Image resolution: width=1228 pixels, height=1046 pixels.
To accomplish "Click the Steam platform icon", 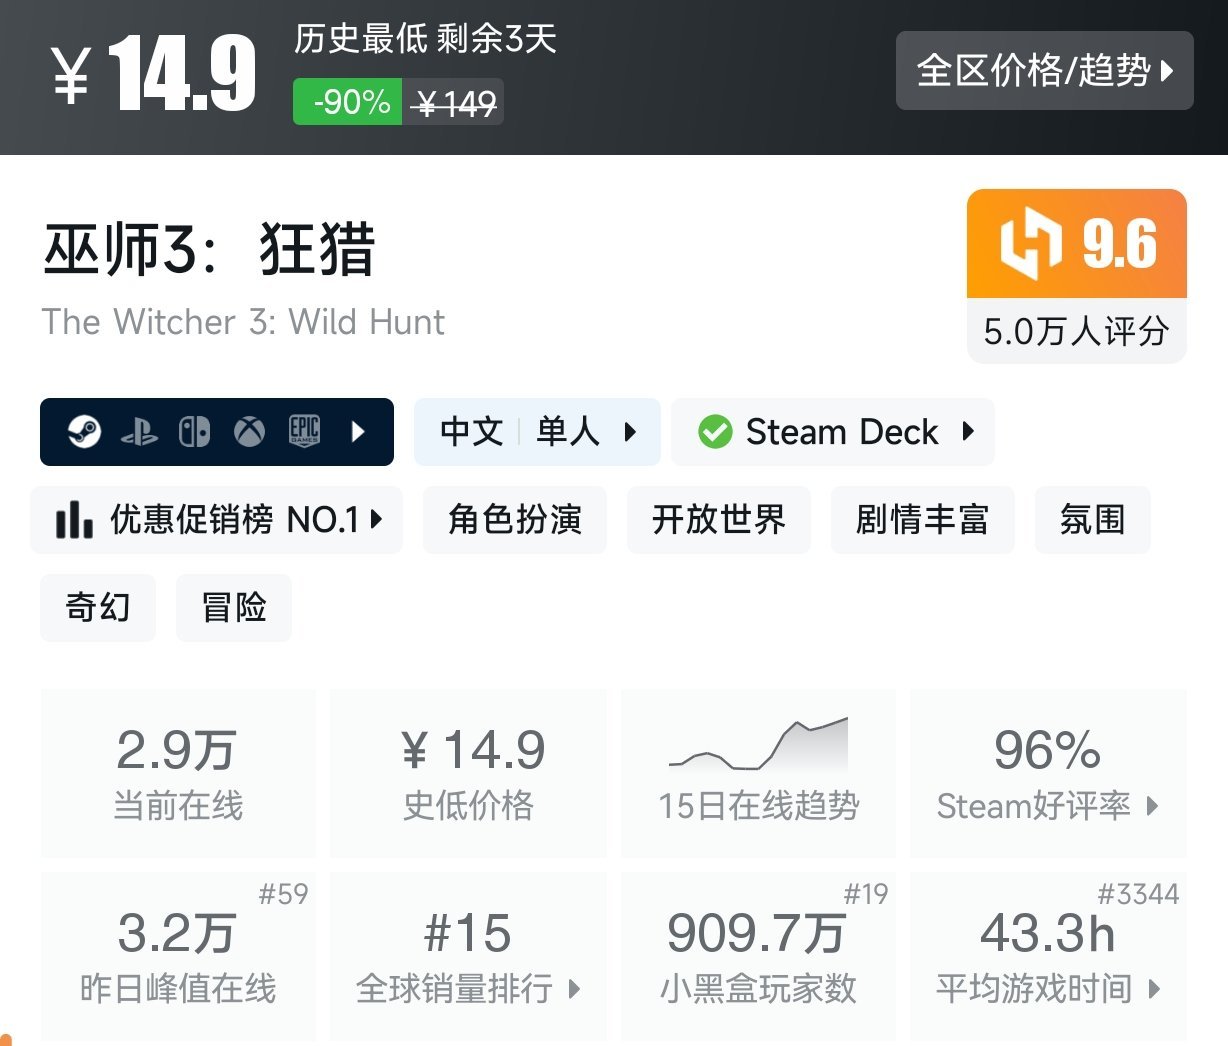I will (x=84, y=432).
